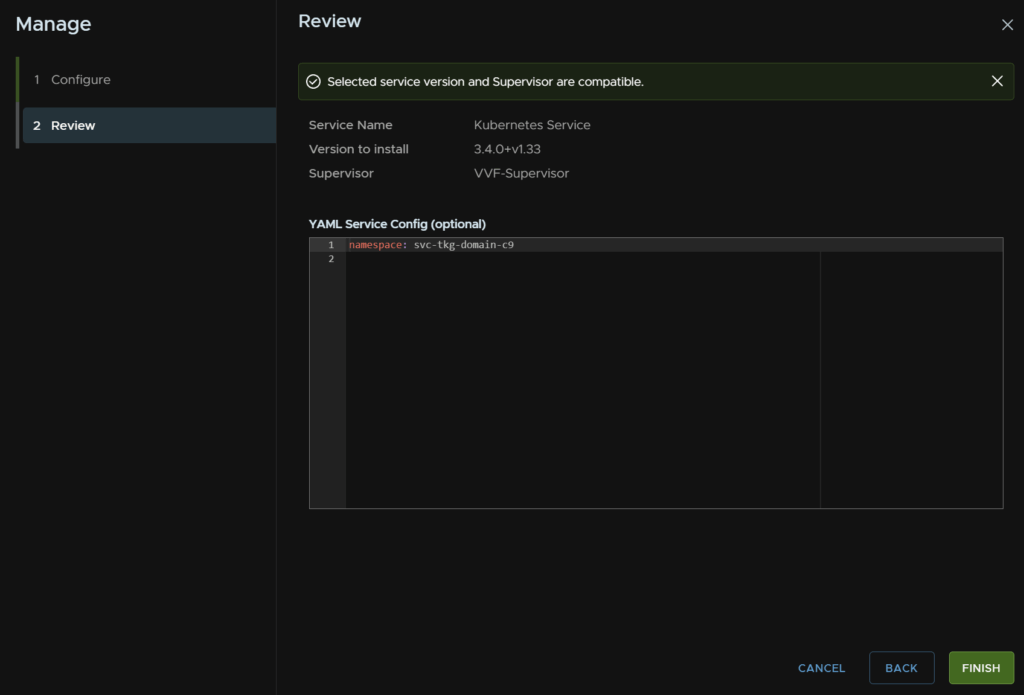
Task: Click the YAML Service Config (optional) heading
Action: (397, 224)
